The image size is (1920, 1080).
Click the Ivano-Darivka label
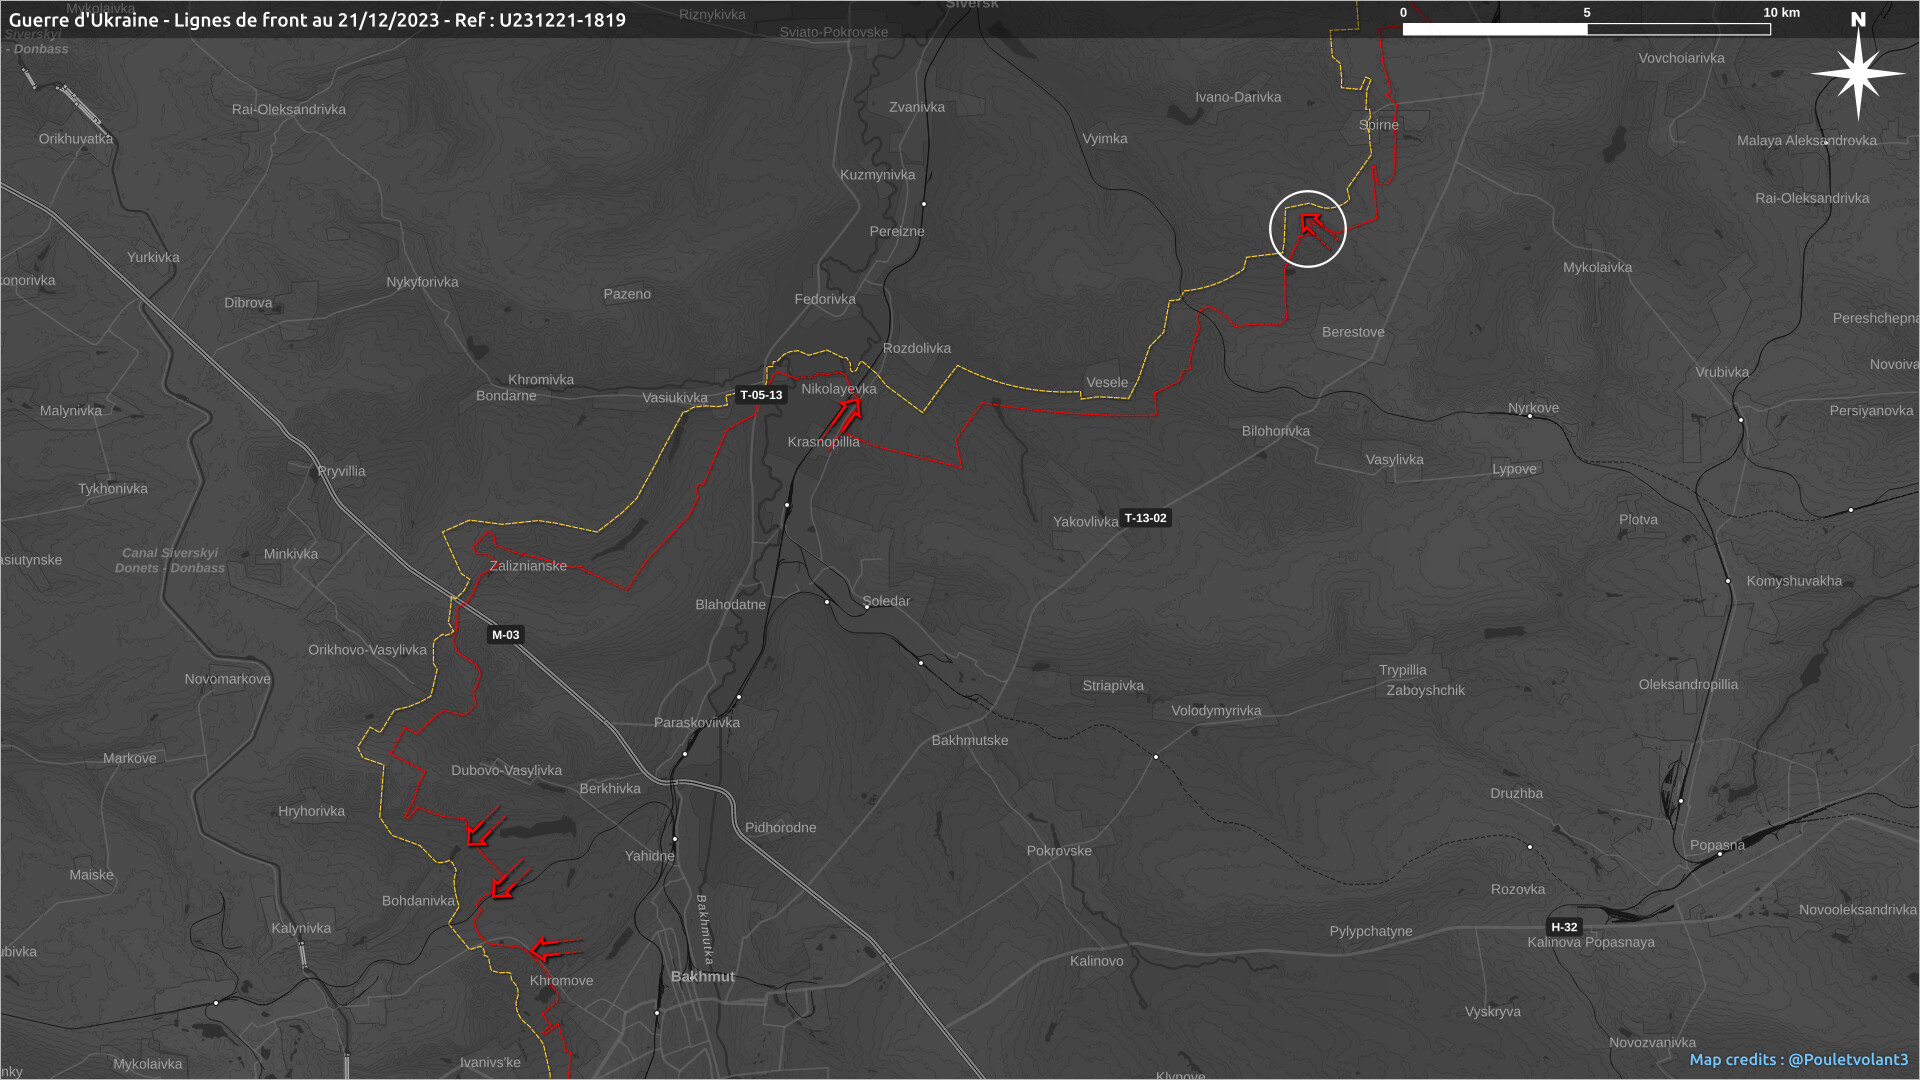(x=1238, y=97)
